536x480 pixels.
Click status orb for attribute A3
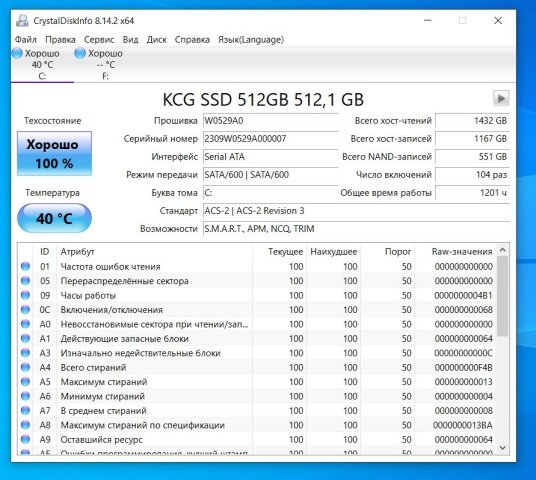tap(25, 352)
